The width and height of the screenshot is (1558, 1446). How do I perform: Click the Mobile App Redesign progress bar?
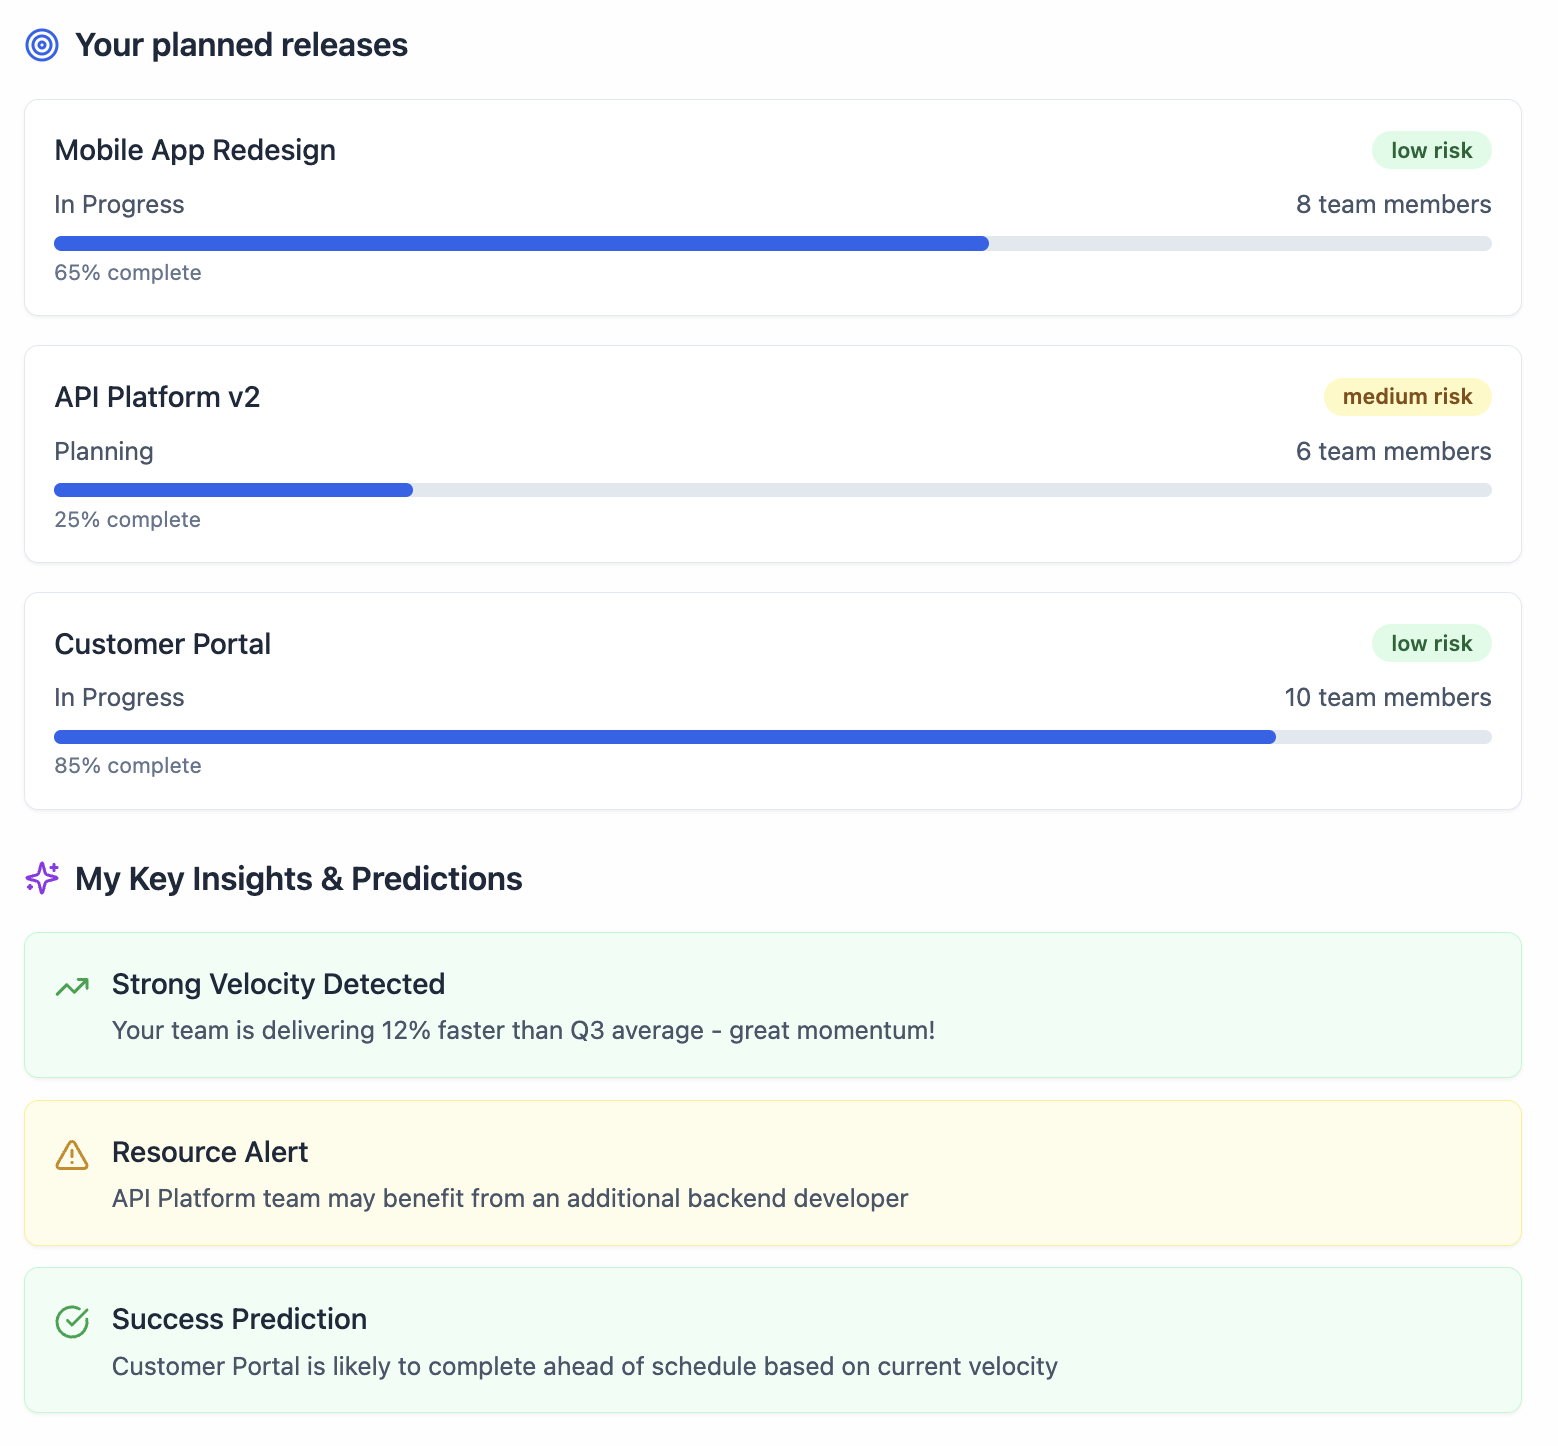pyautogui.click(x=772, y=244)
